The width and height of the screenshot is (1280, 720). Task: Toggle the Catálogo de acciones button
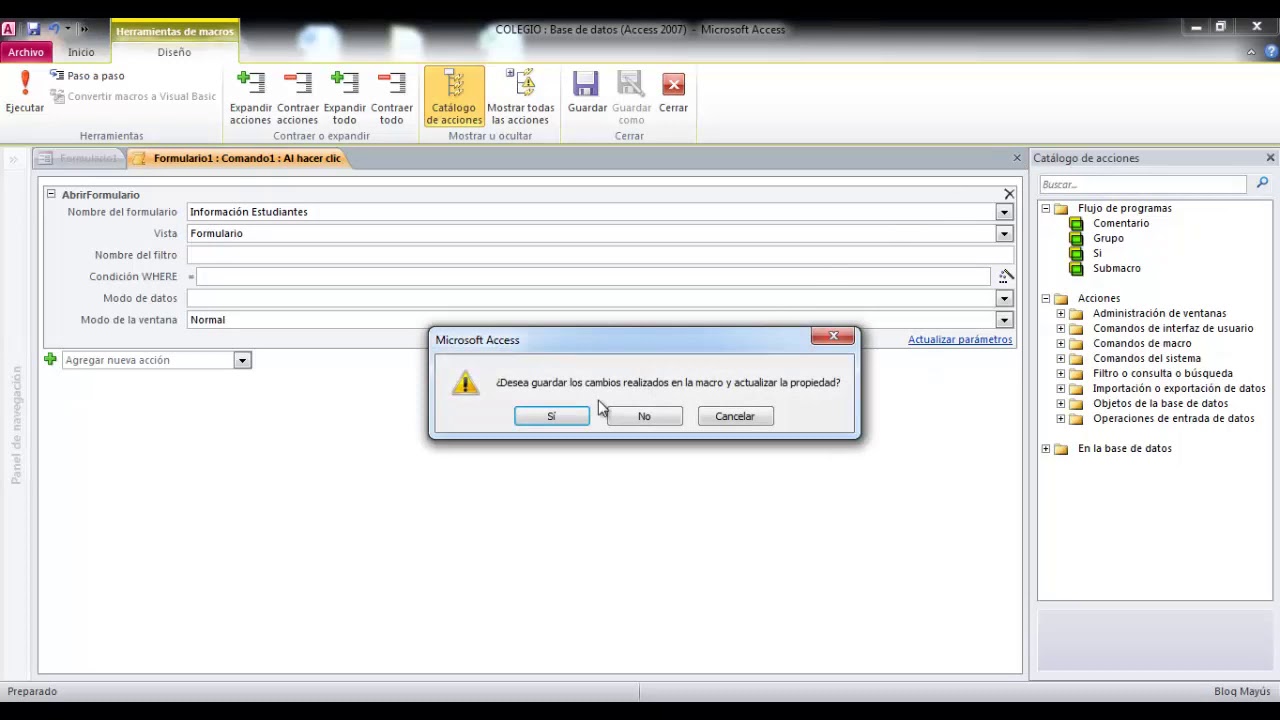(x=454, y=97)
